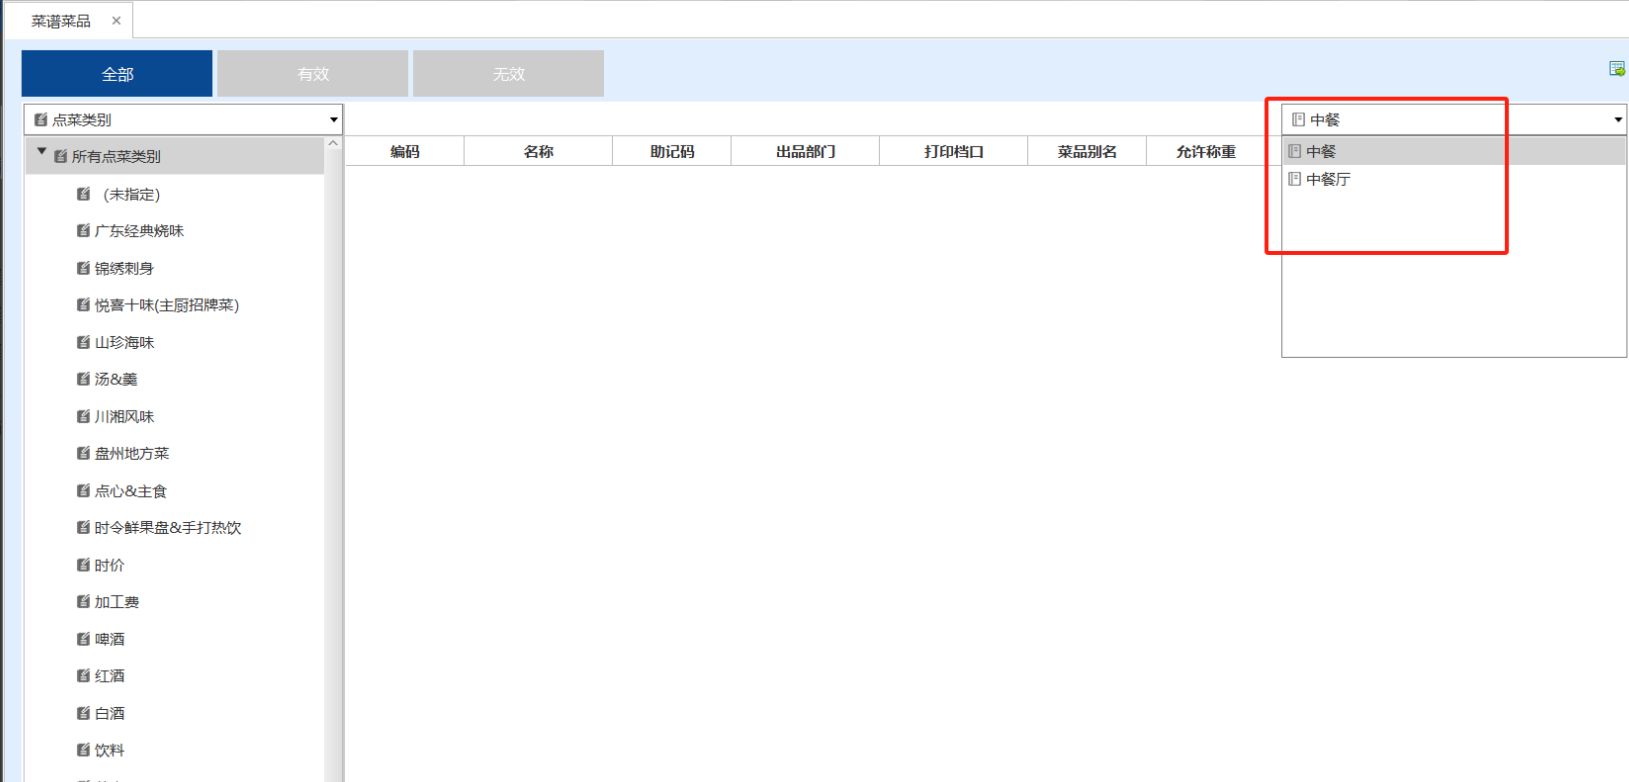Click the icon beside 锦绣刺身

(84, 268)
